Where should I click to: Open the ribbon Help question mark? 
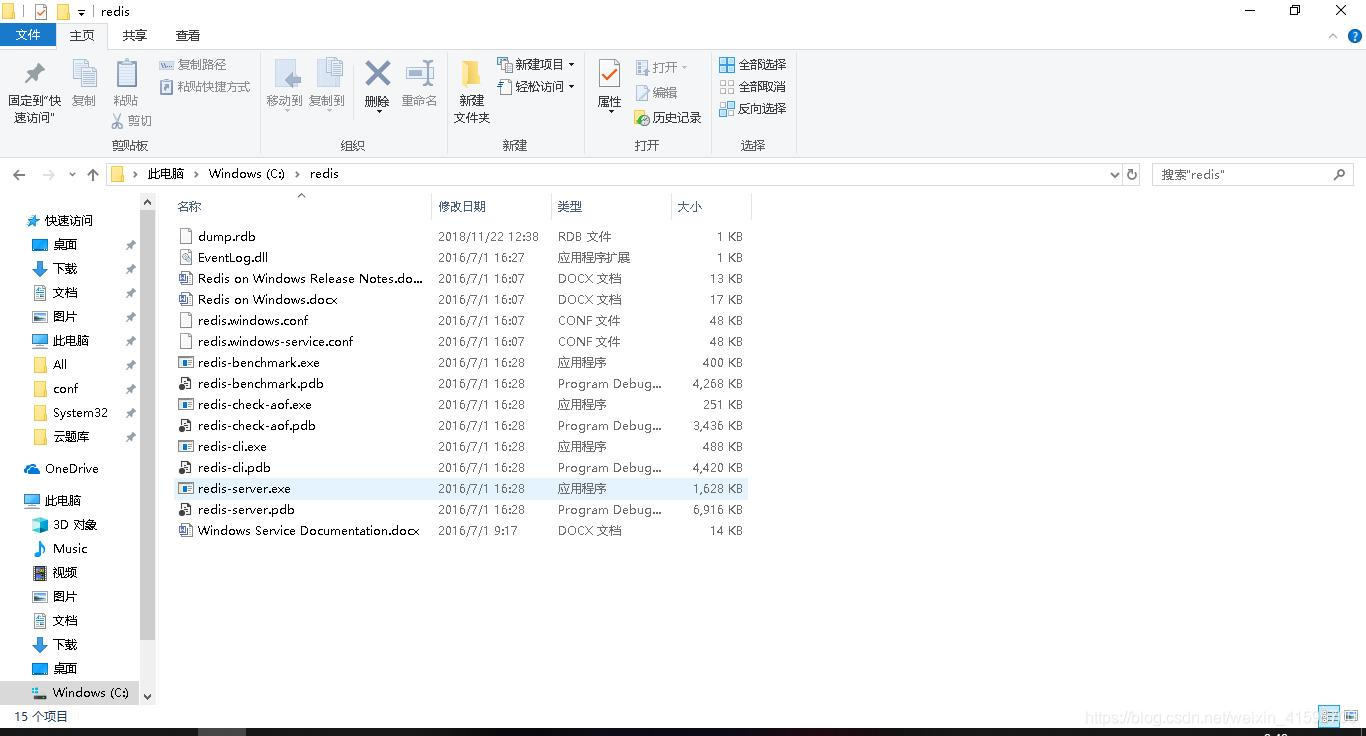[x=1355, y=36]
